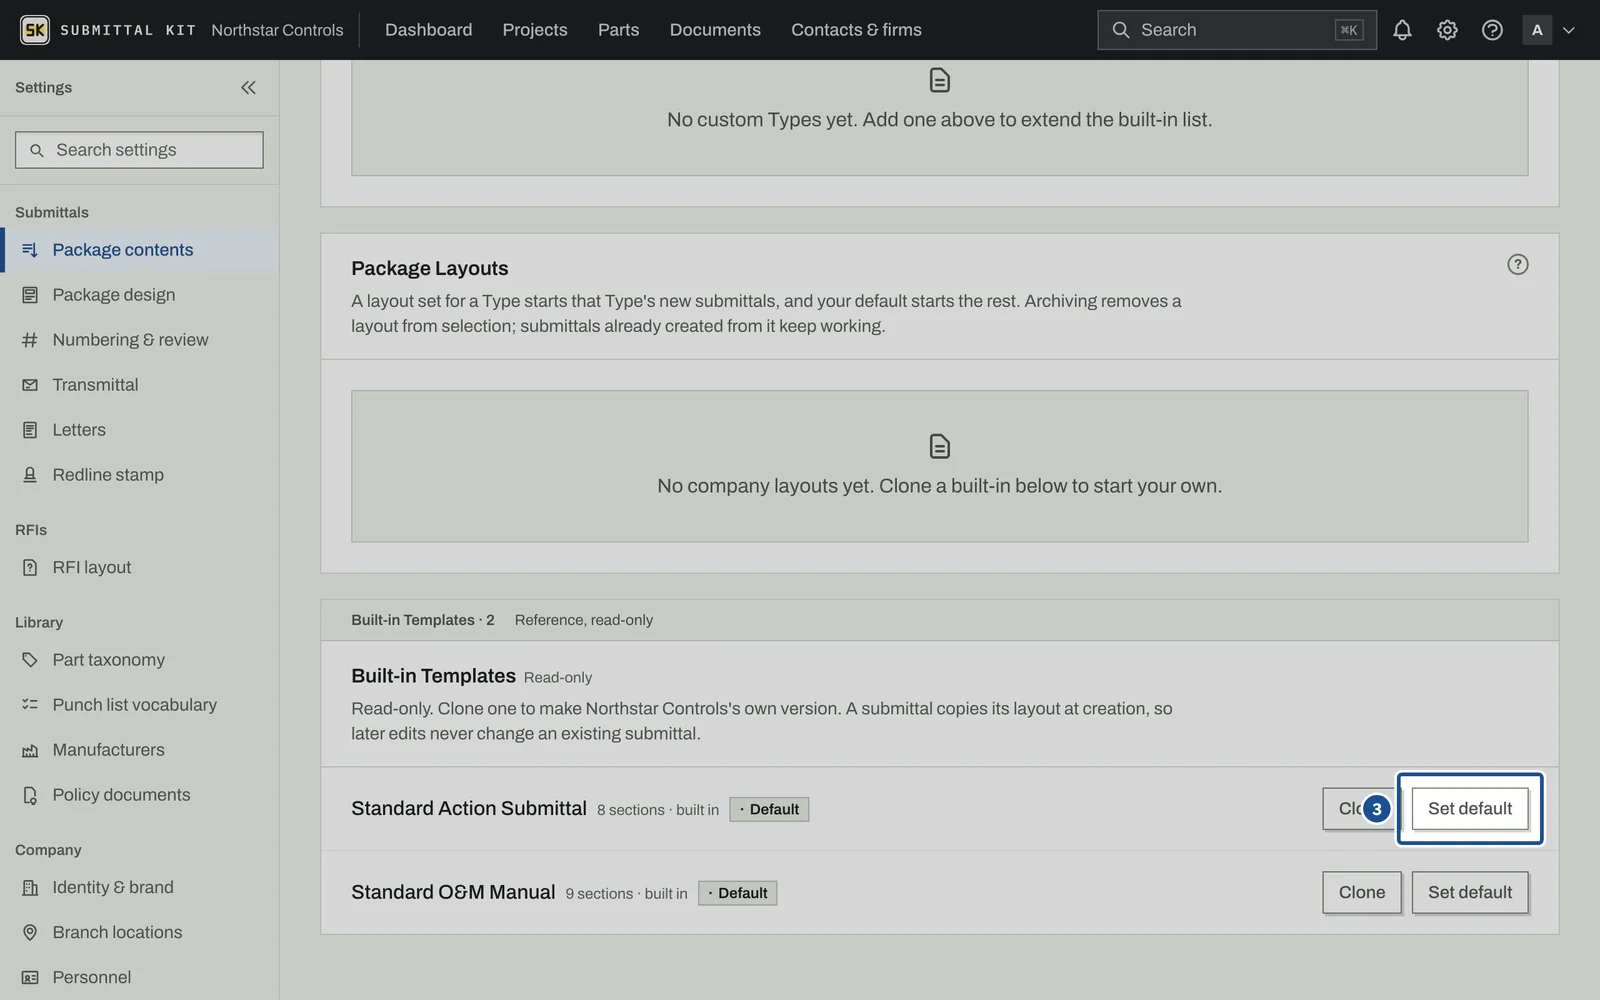Click the Letters document icon

30,430
